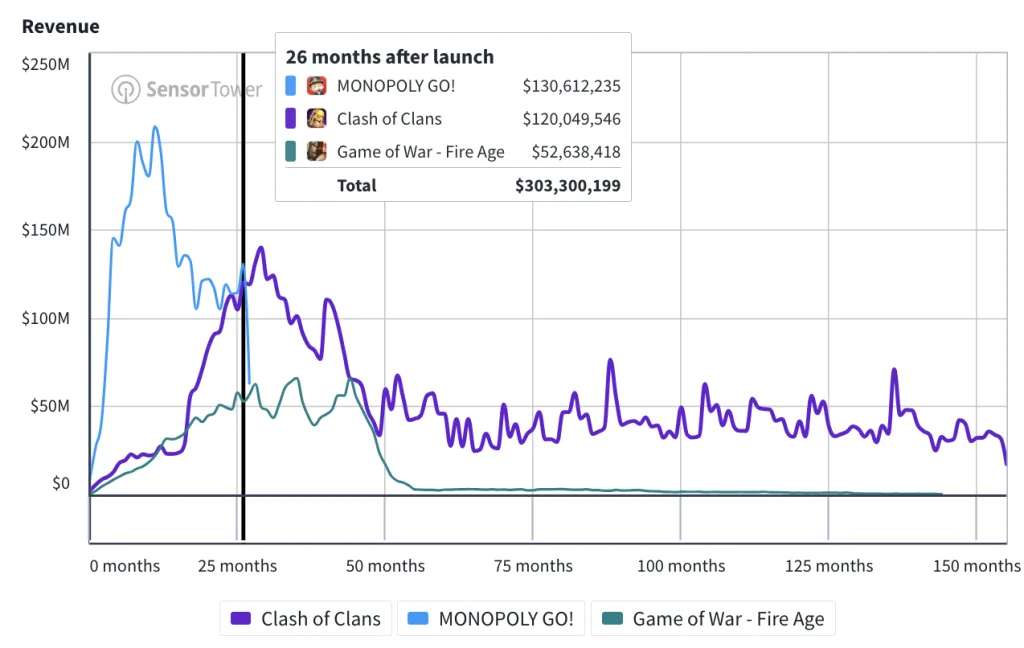This screenshot has width=1024, height=648.
Task: Toggle Clash of Clans series in legend
Action: [x=306, y=619]
